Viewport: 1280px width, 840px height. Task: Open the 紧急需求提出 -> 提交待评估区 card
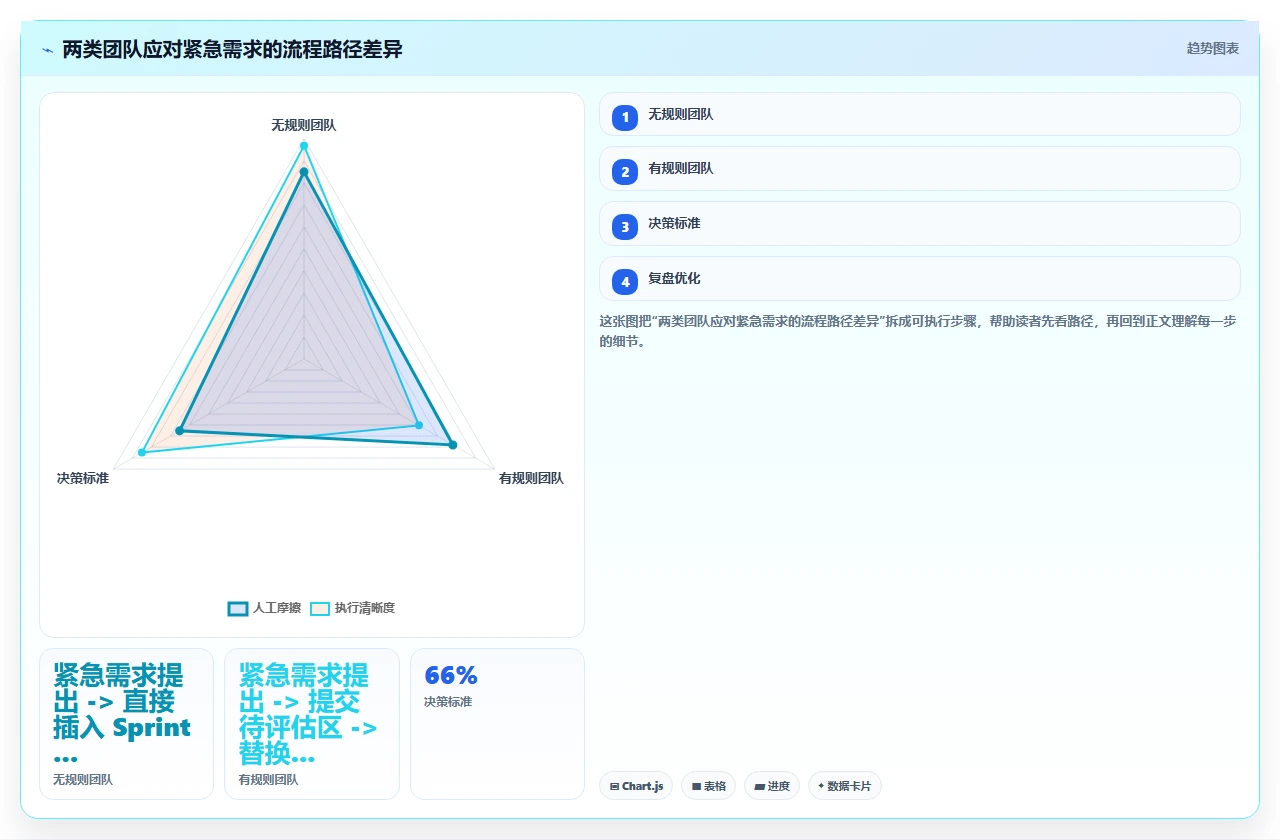tap(312, 724)
